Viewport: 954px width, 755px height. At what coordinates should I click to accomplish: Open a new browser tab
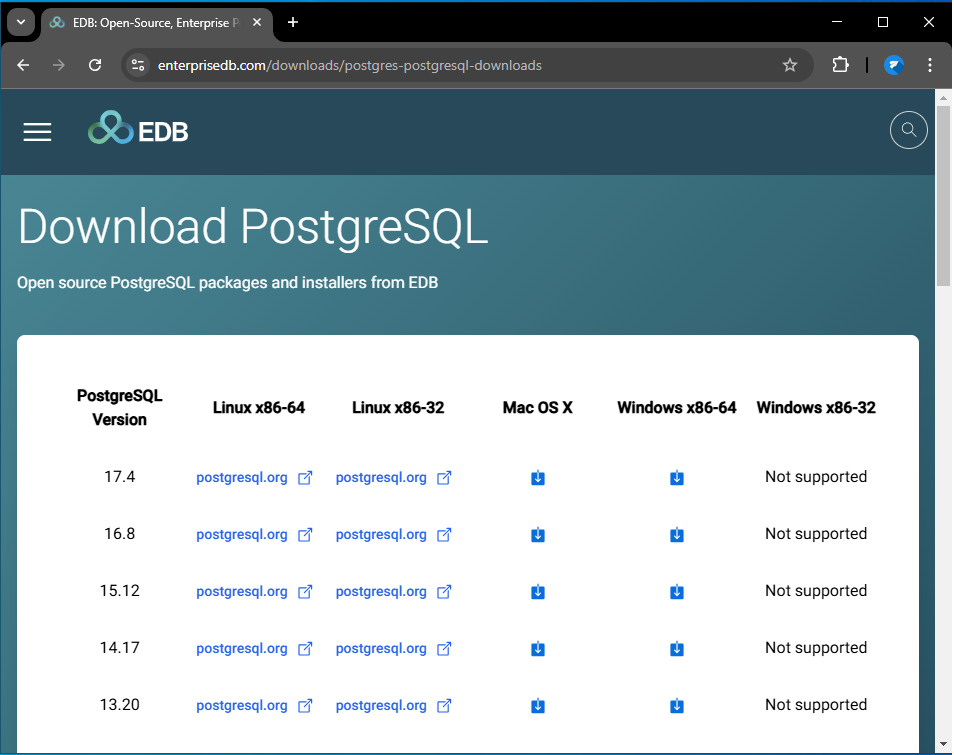[292, 22]
